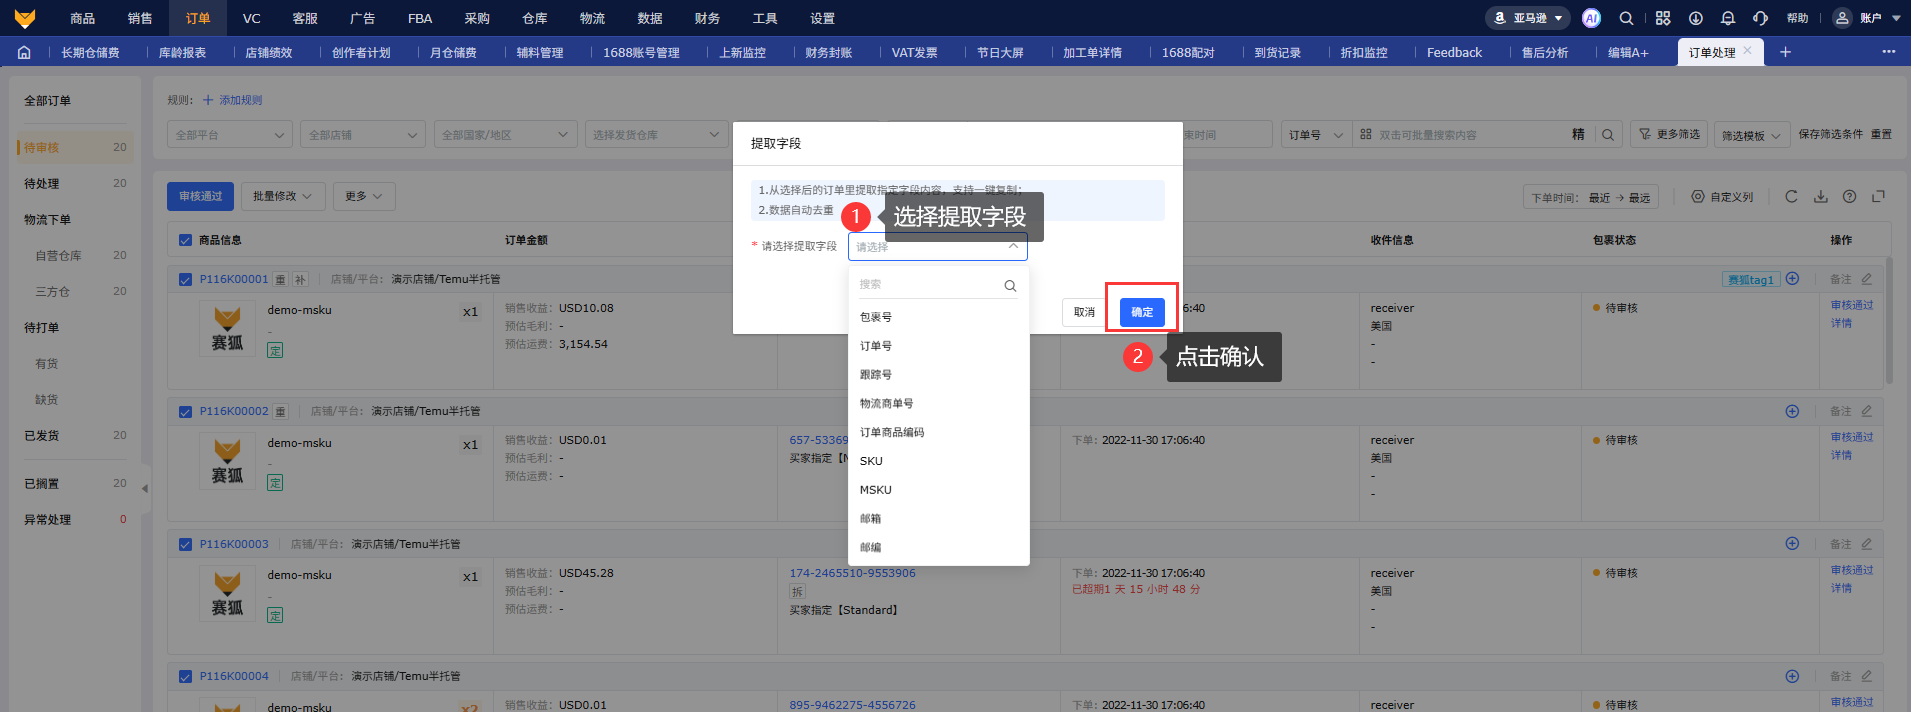Click the fox logo in the top-left corner
Screen dimensions: 1911x712
pos(25,18)
